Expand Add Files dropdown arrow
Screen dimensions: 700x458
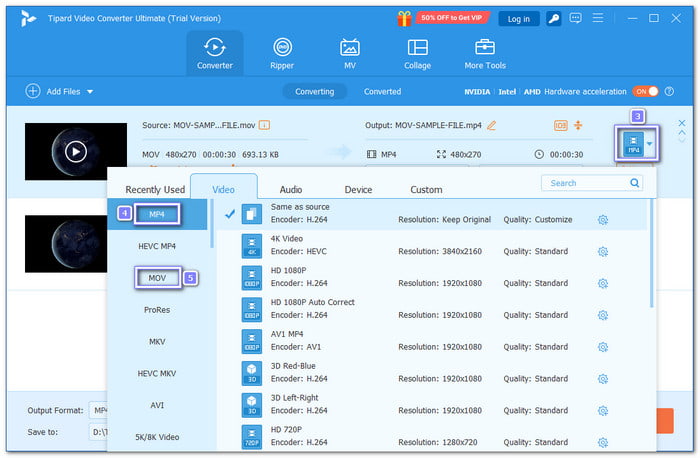coord(90,92)
